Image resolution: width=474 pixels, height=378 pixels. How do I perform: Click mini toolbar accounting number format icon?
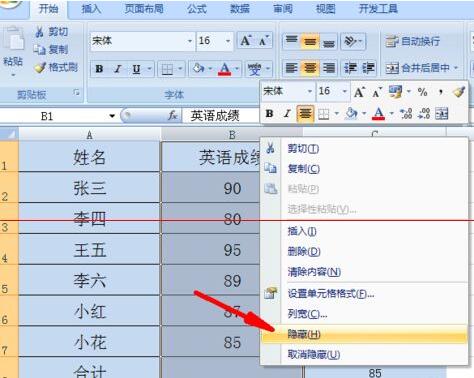396,92
